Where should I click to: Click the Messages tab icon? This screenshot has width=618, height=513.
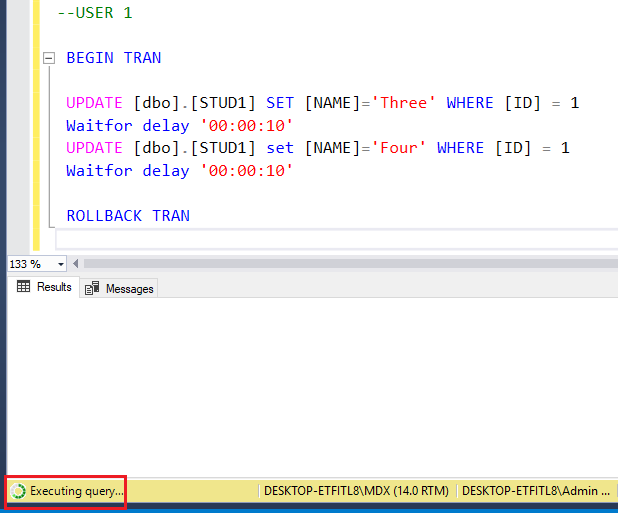(92, 288)
